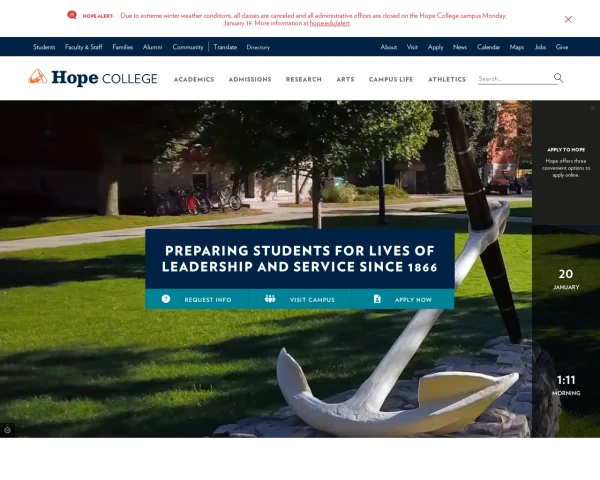This screenshot has height=480, width=600.
Task: Follow the hope.edu/alert link
Action: coord(329,23)
